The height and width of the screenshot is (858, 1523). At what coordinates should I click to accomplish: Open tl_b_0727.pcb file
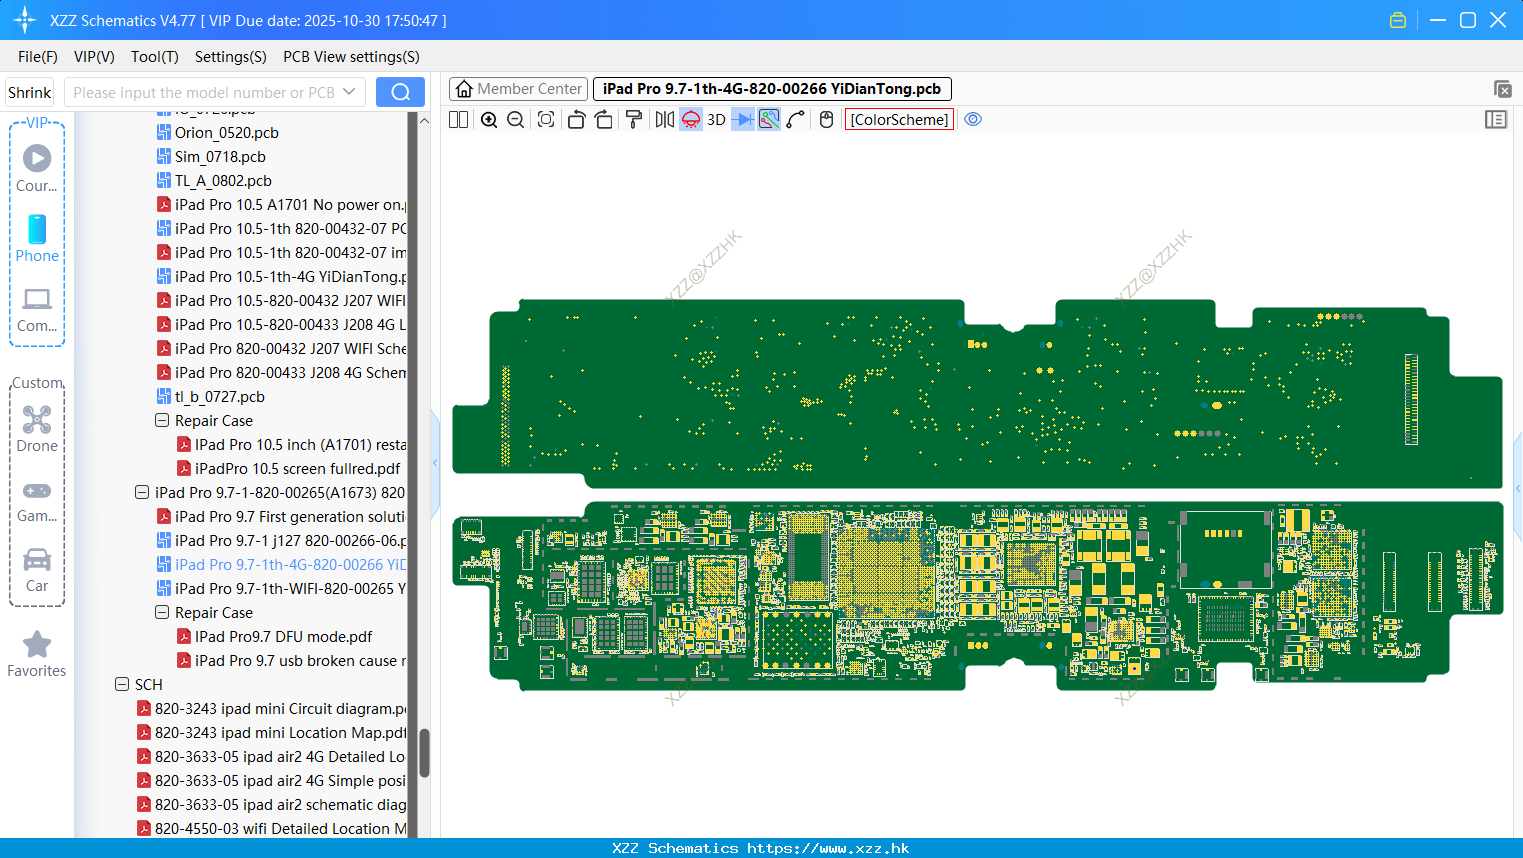(x=211, y=397)
